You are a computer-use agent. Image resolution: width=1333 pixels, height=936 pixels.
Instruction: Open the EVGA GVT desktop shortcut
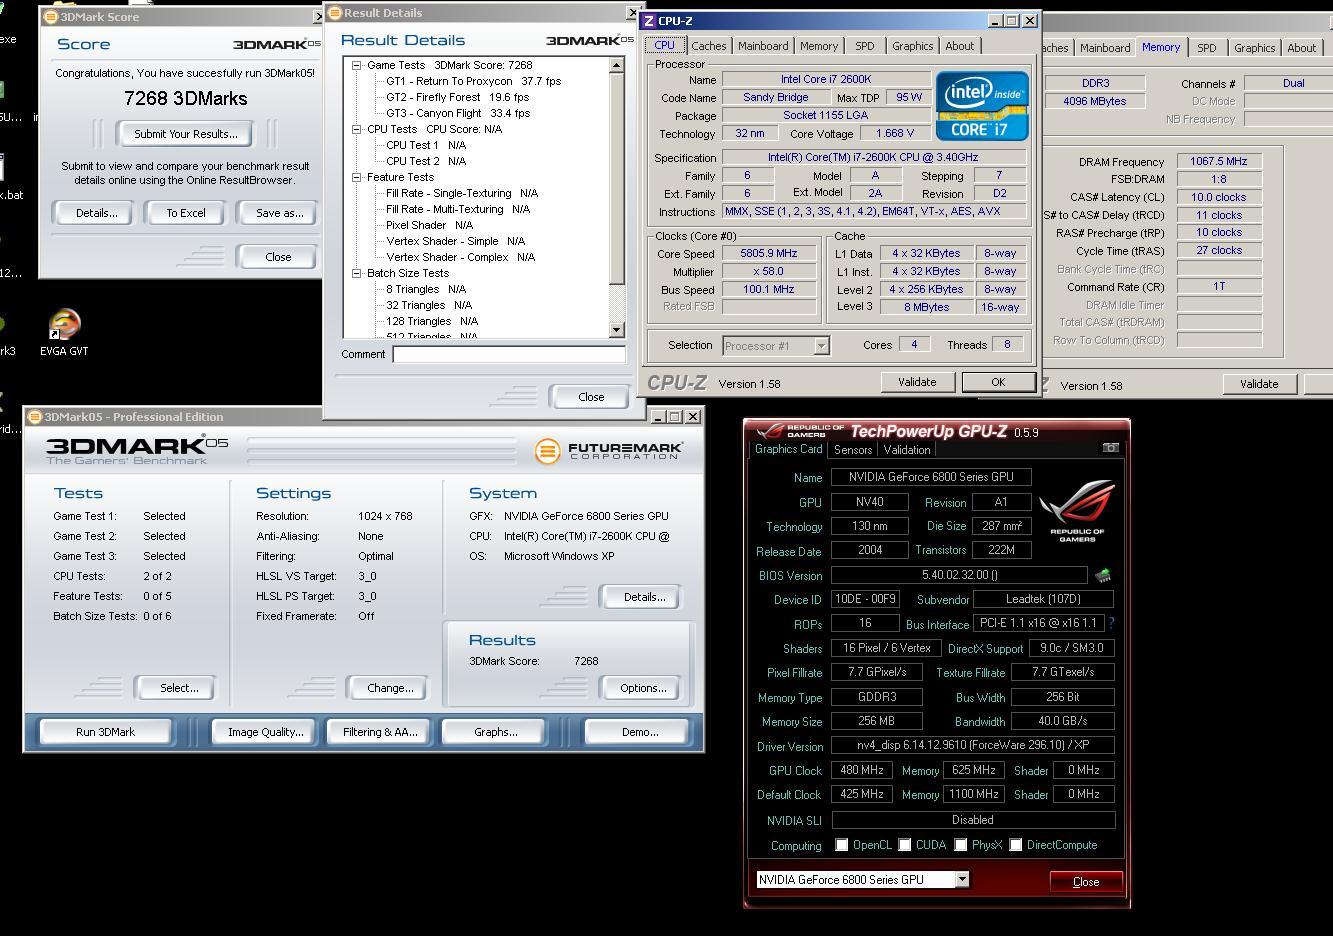tap(64, 332)
